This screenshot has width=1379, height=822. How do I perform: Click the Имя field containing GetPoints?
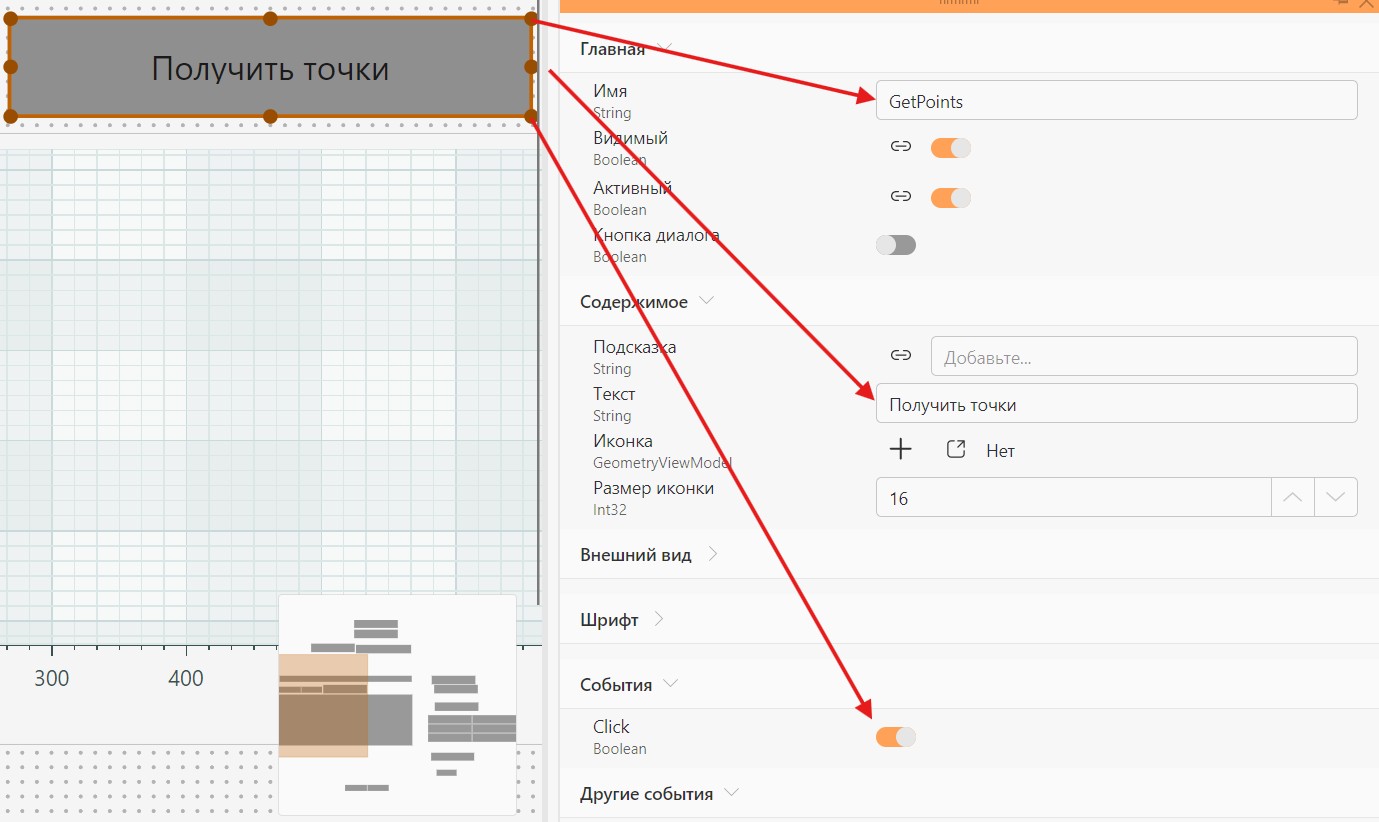tap(1116, 101)
